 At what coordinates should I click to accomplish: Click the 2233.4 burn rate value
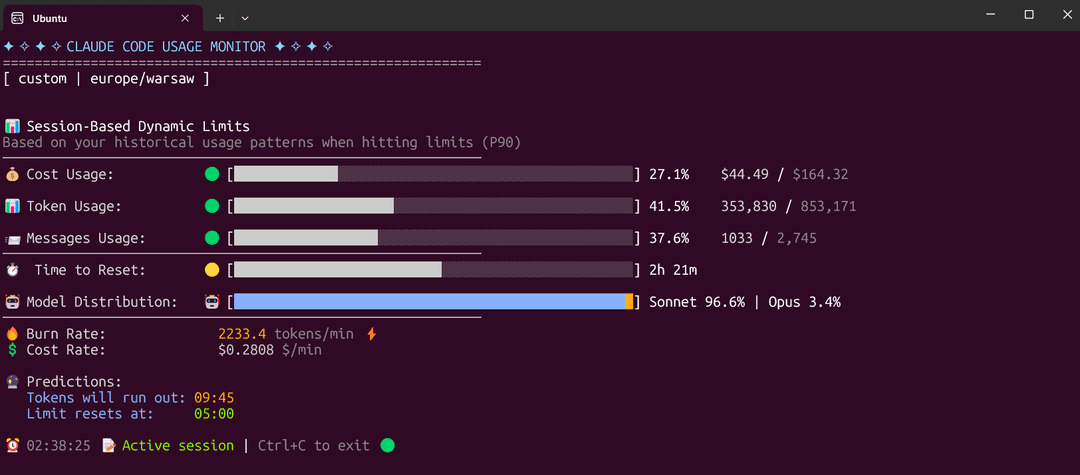(x=243, y=334)
